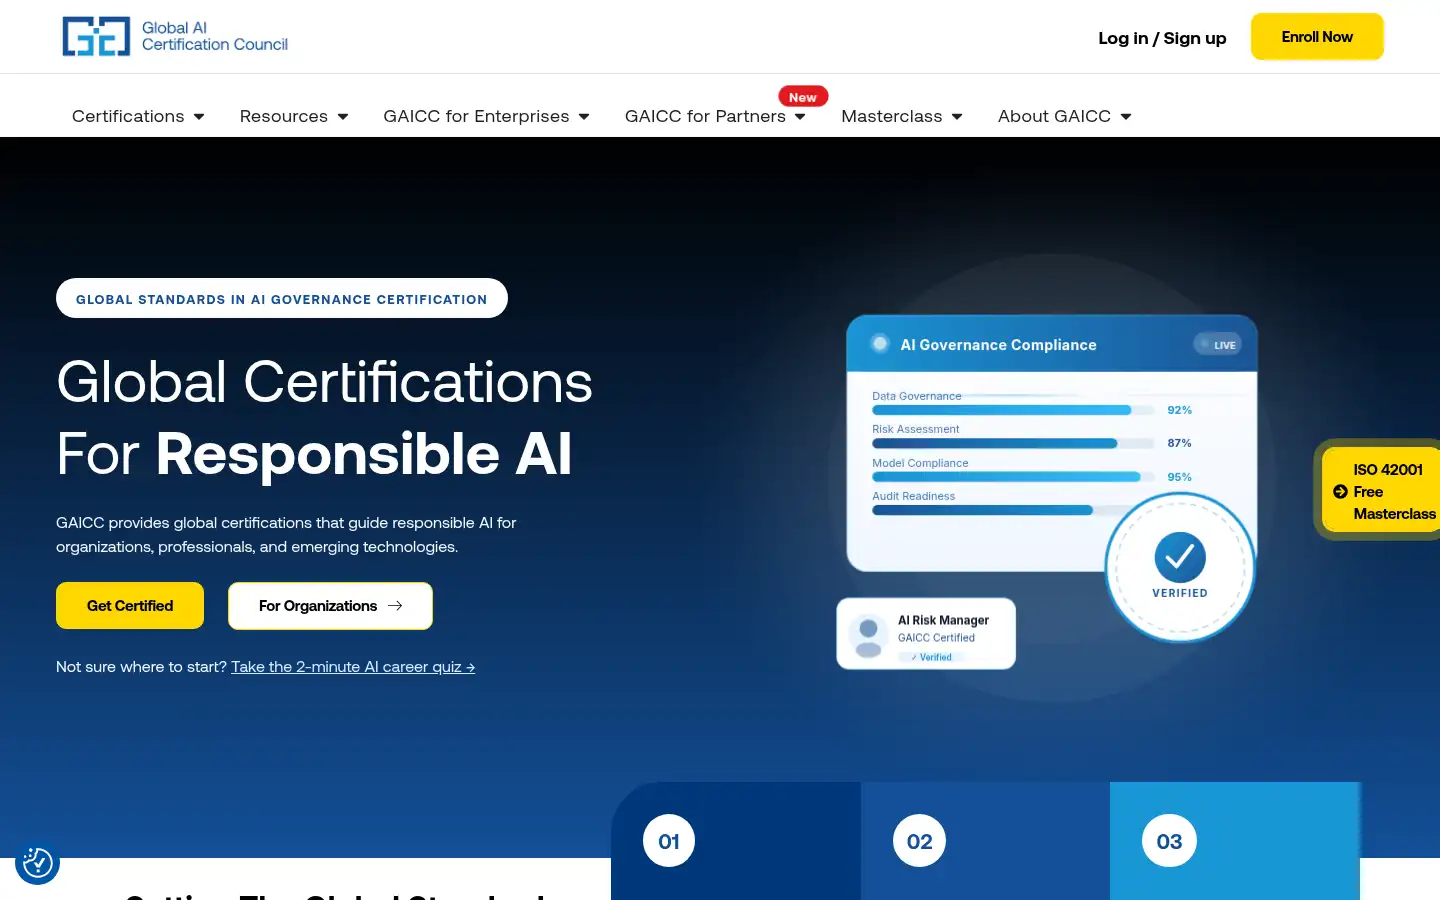Expand GAICC for Enterprises dropdown arrow
This screenshot has height=900, width=1440.
point(584,117)
